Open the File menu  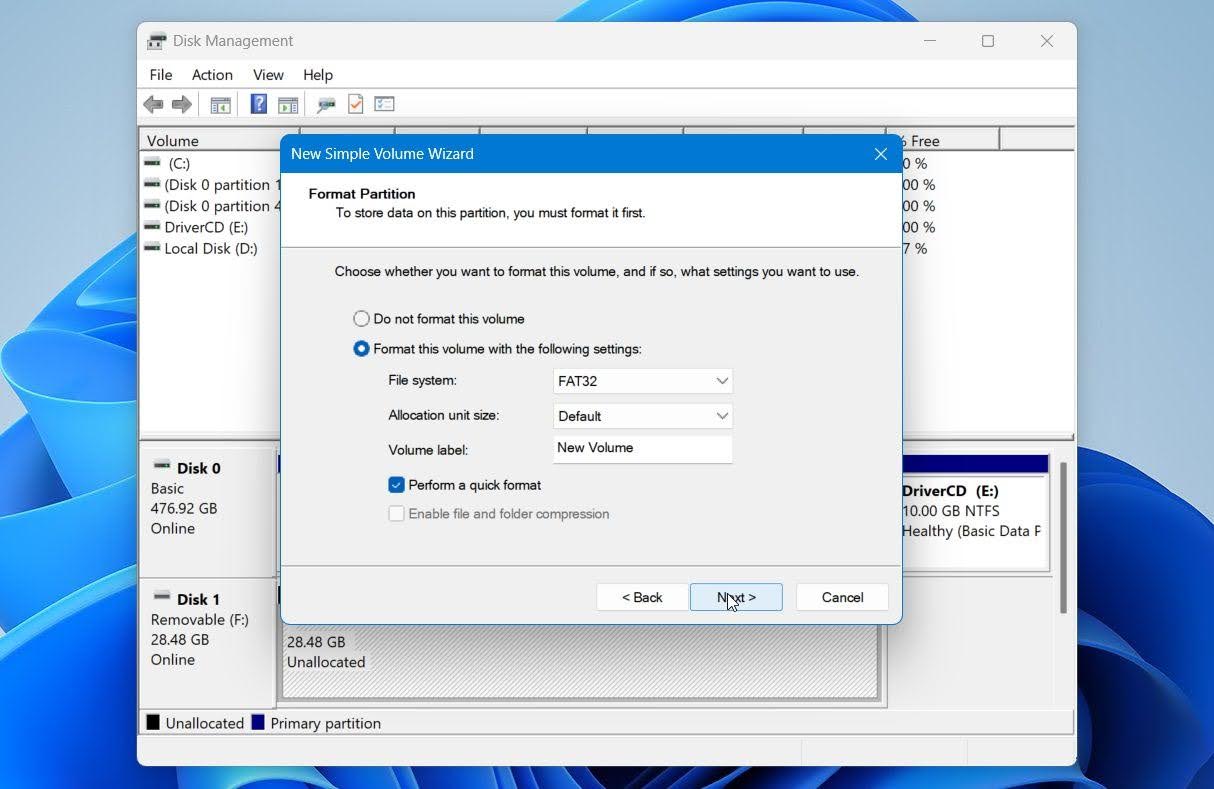pos(161,75)
